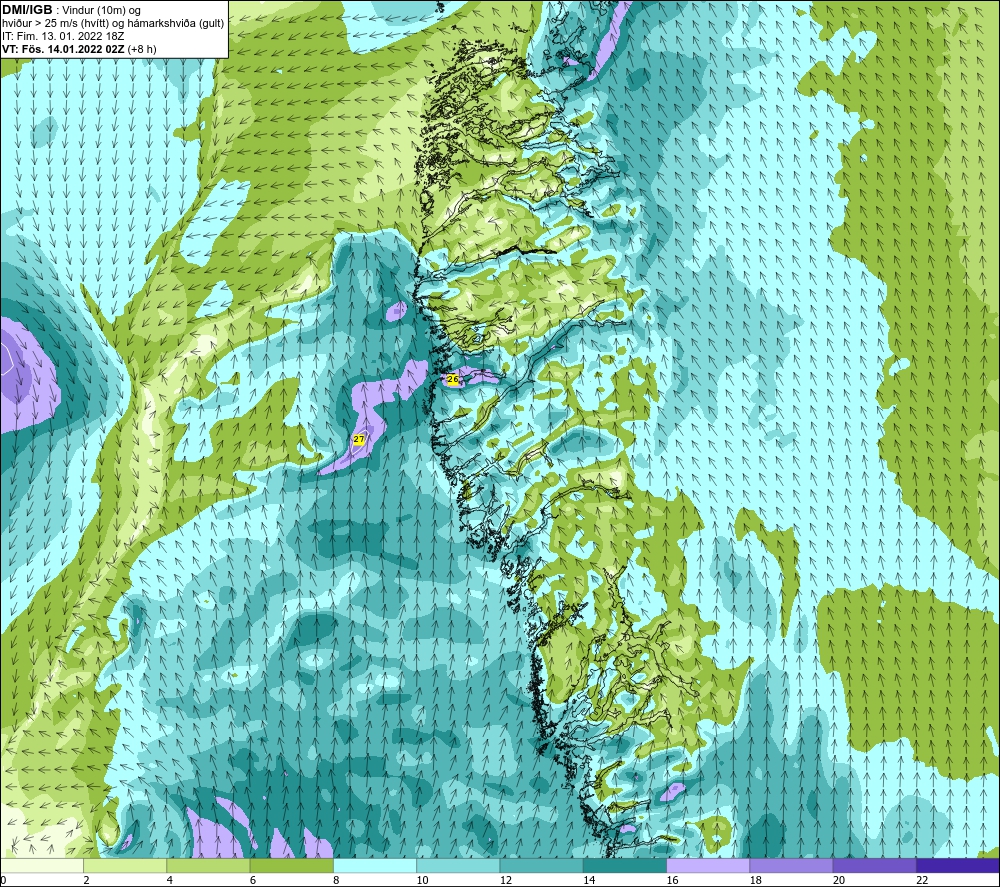Pick the 4–6 m/s green swatch
Screen dimensions: 1000x887
tap(208, 865)
